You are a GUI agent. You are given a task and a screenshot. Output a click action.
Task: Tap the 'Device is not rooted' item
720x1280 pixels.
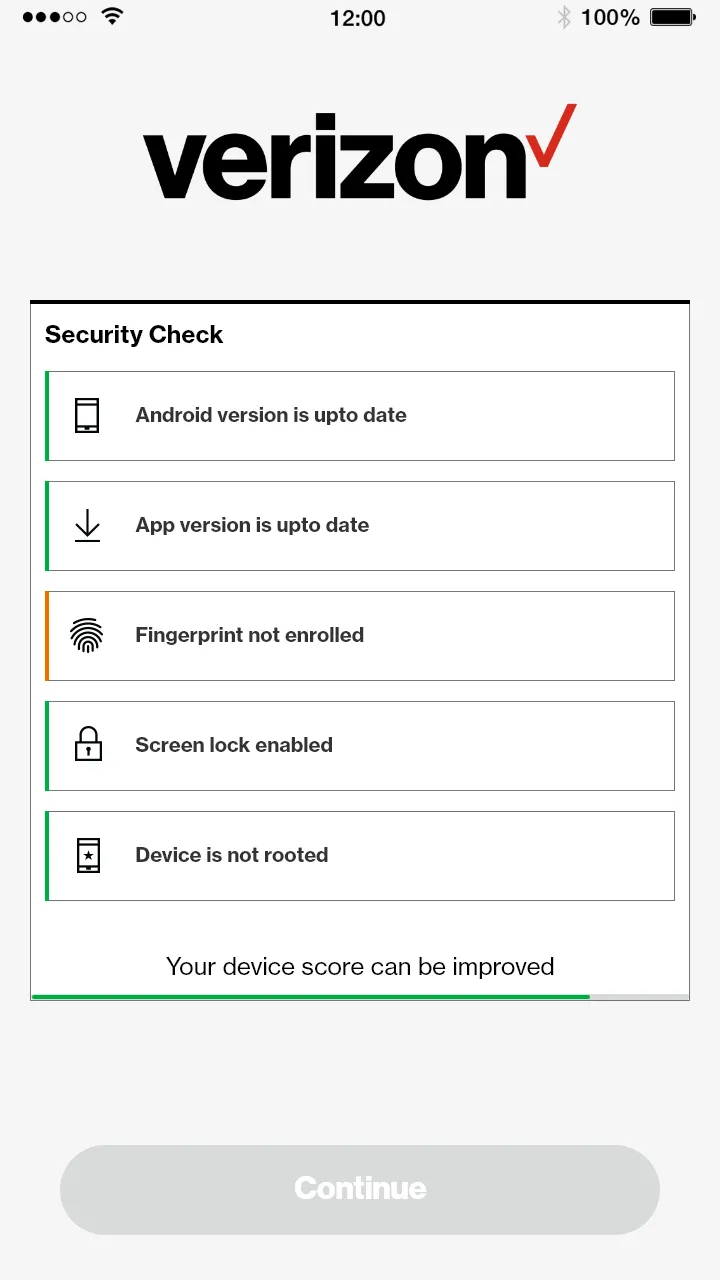[x=360, y=856]
